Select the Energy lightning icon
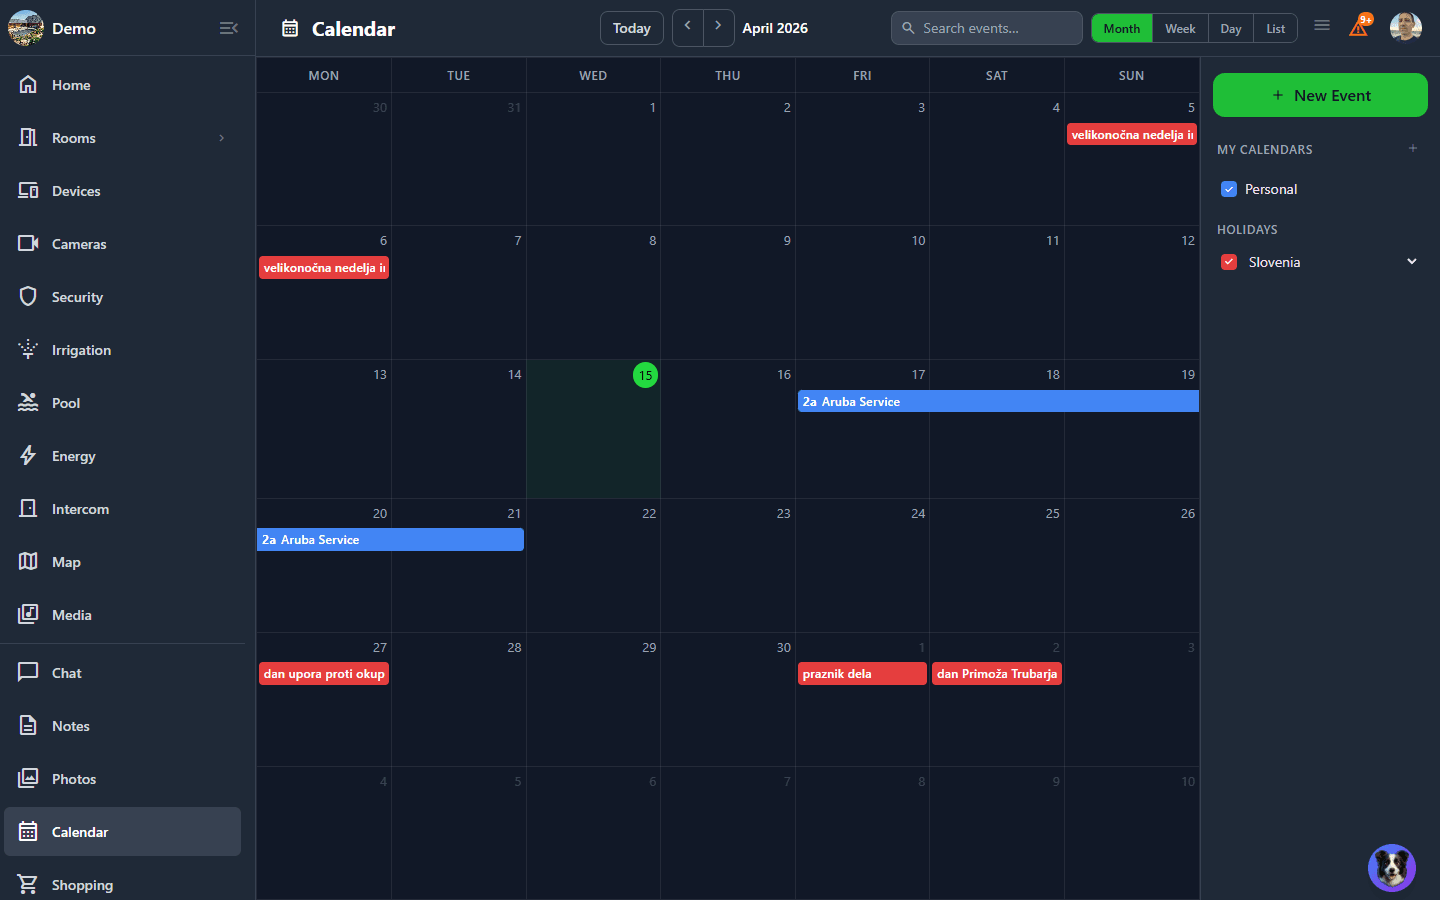This screenshot has height=900, width=1440. tap(27, 456)
